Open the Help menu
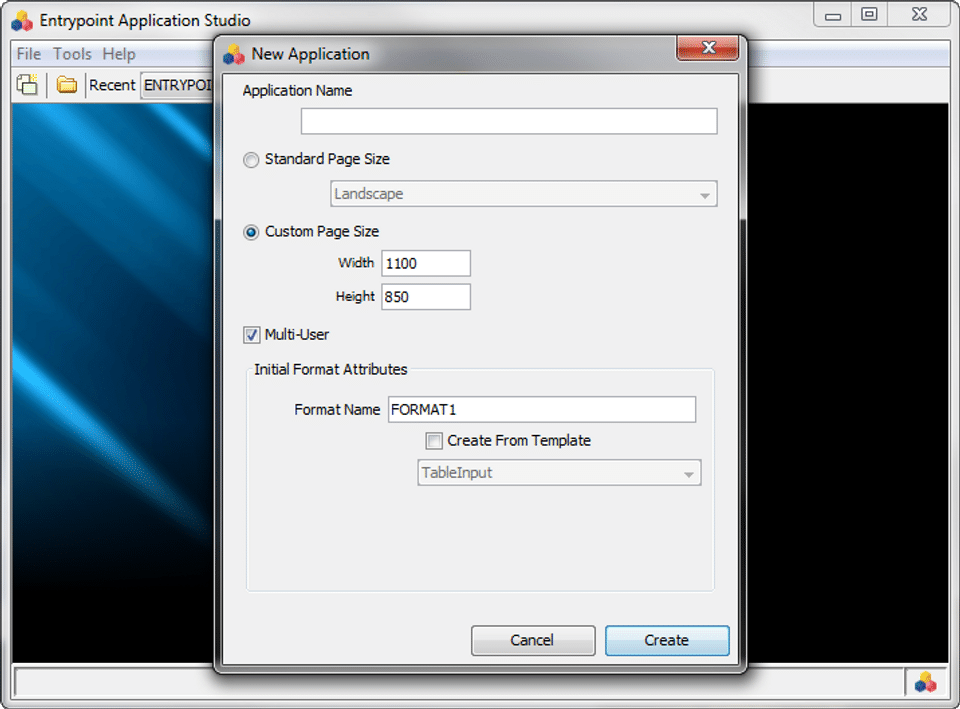 (x=119, y=54)
